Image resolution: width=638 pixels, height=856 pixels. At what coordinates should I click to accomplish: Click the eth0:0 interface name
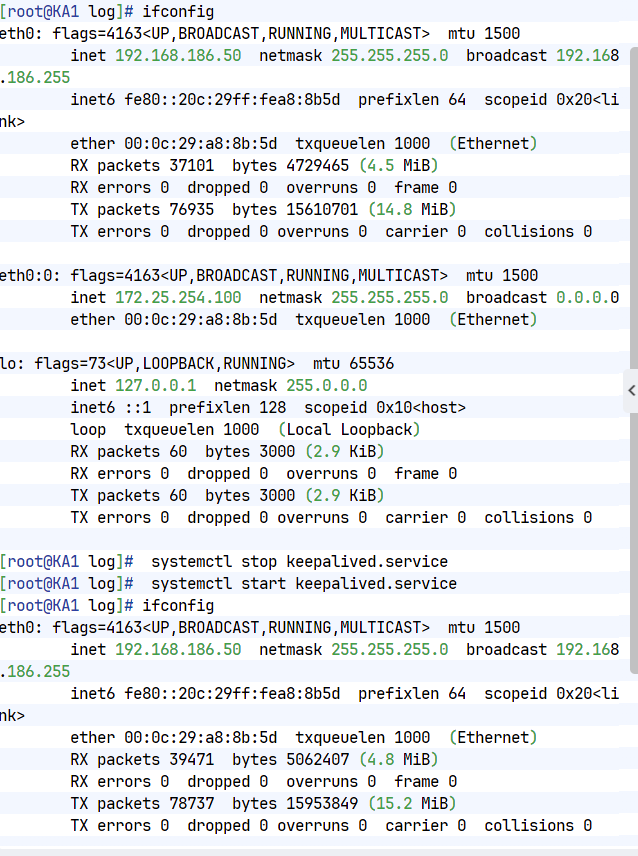pyautogui.click(x=30, y=276)
